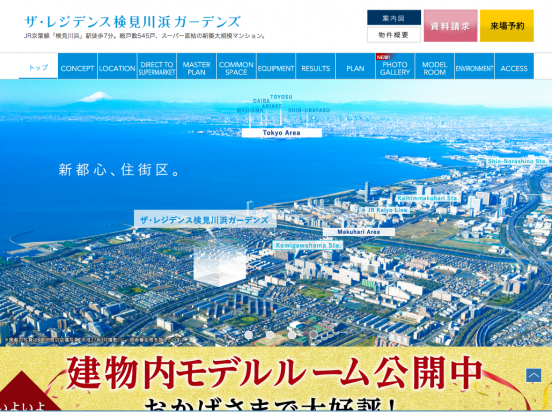This screenshot has width=552, height=412.
Task: Open the EQUIPMENT section
Action: click(276, 66)
